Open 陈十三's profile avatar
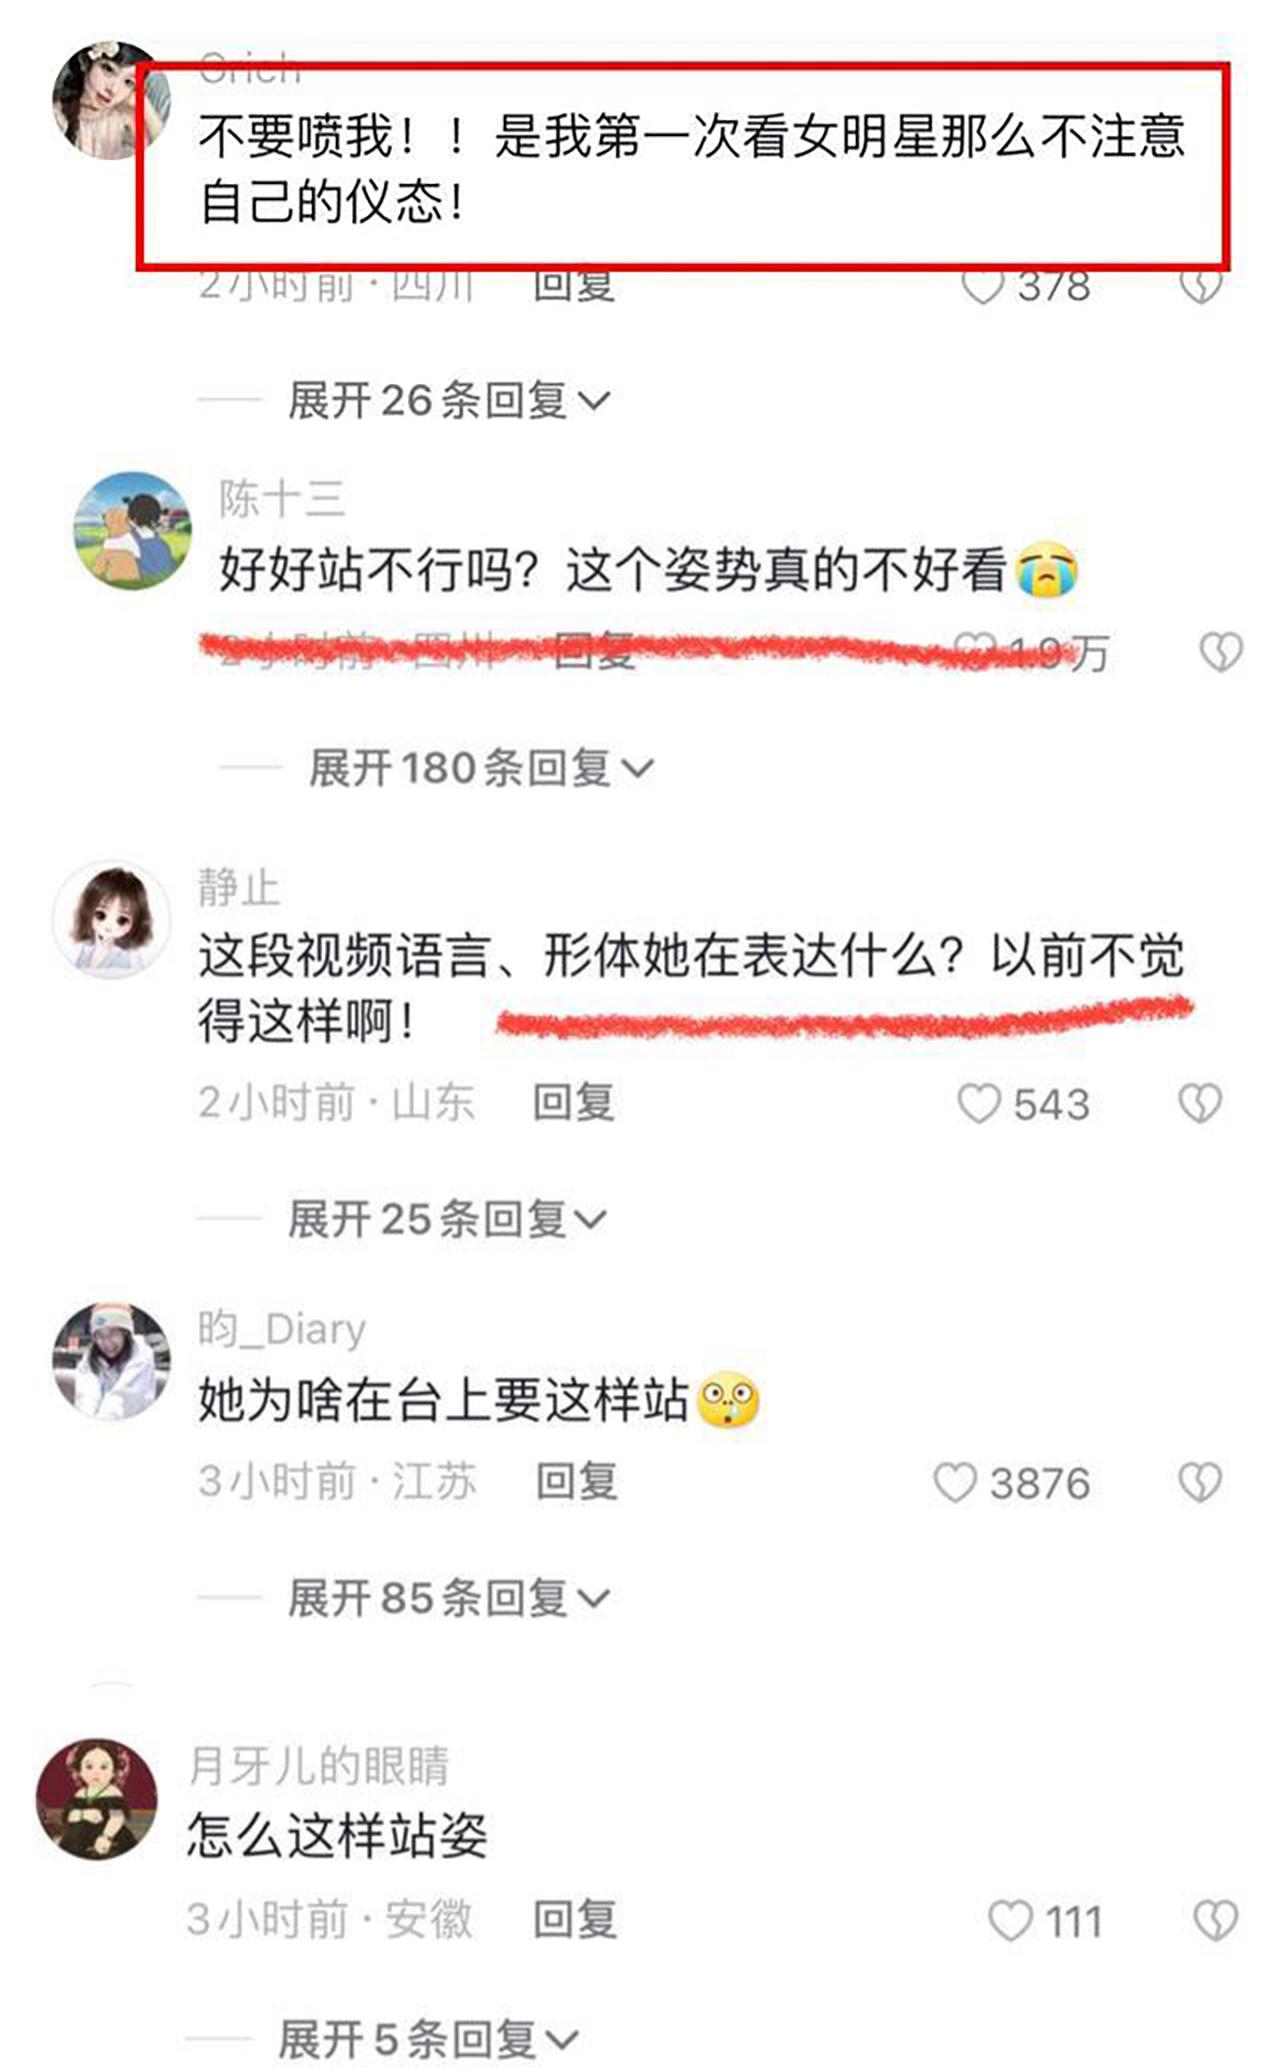 pos(132,531)
